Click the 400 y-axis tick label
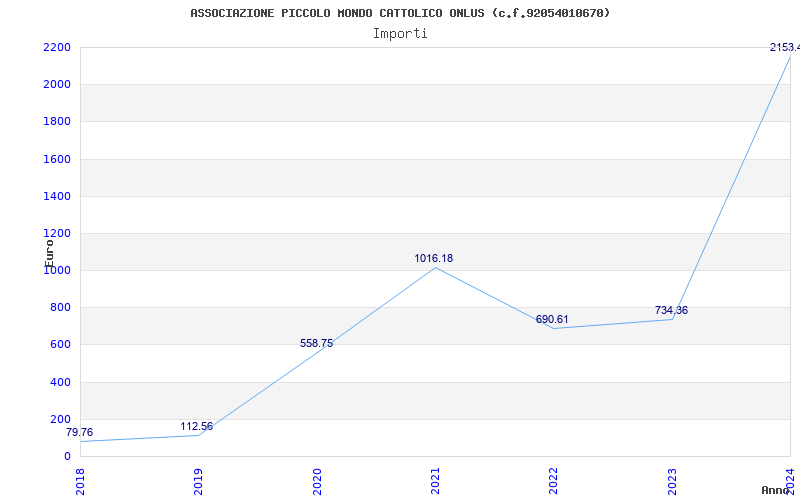This screenshot has height=500, width=800. [60, 382]
